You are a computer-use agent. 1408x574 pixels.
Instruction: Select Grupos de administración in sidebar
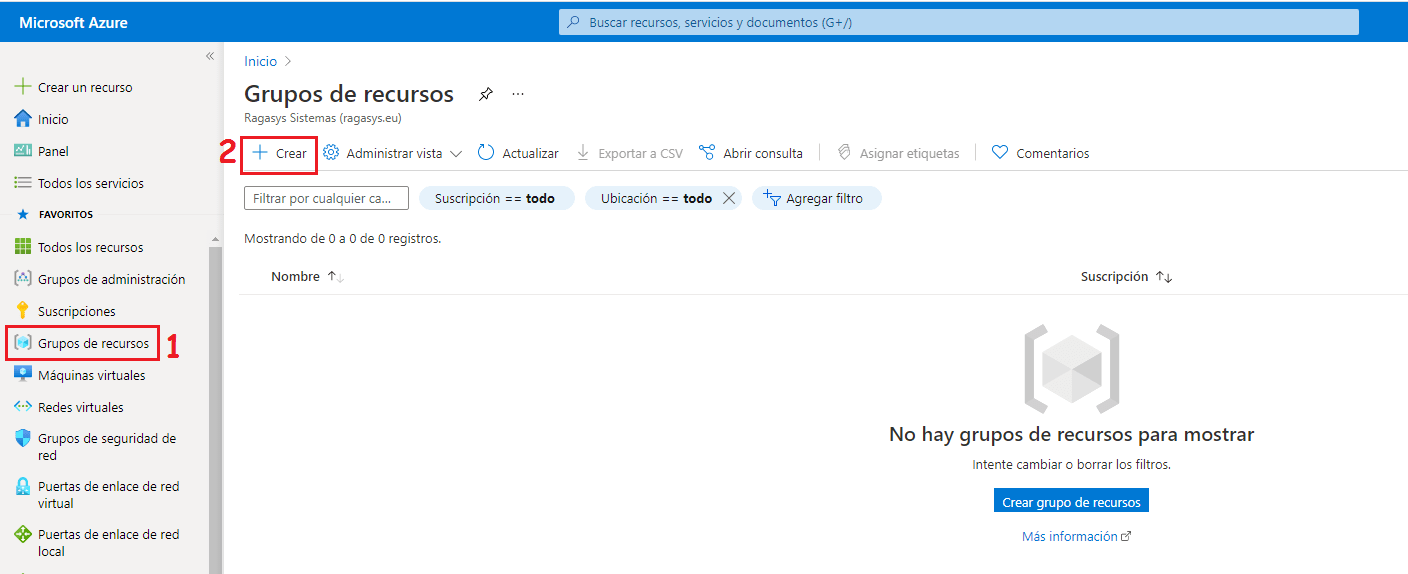112,279
